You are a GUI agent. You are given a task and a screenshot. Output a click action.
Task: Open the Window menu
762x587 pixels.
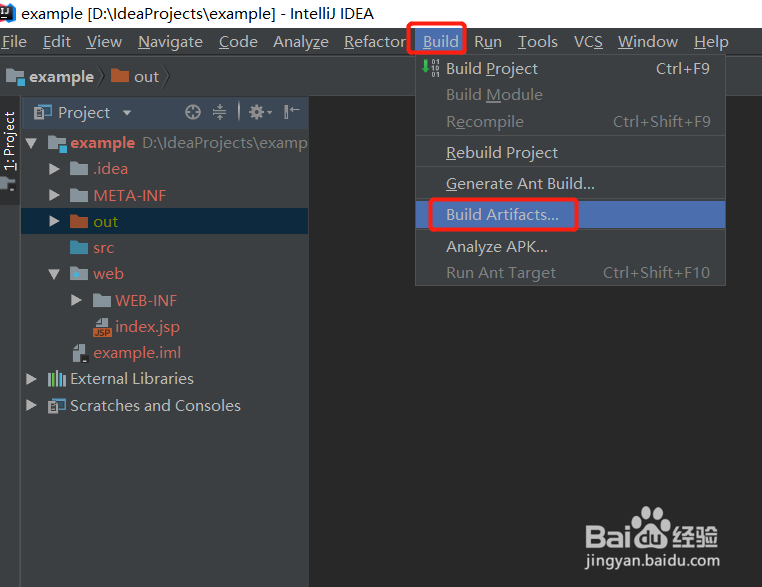pos(648,42)
